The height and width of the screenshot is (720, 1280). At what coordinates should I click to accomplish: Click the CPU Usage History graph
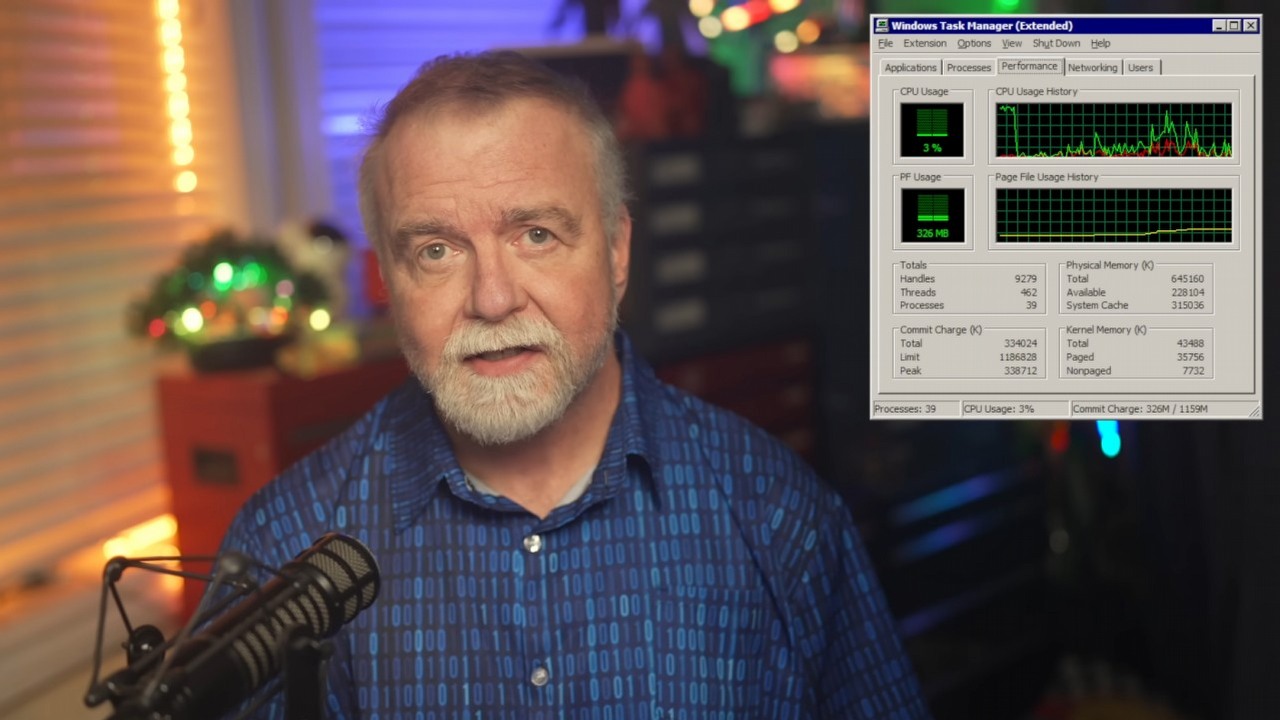(x=1112, y=130)
